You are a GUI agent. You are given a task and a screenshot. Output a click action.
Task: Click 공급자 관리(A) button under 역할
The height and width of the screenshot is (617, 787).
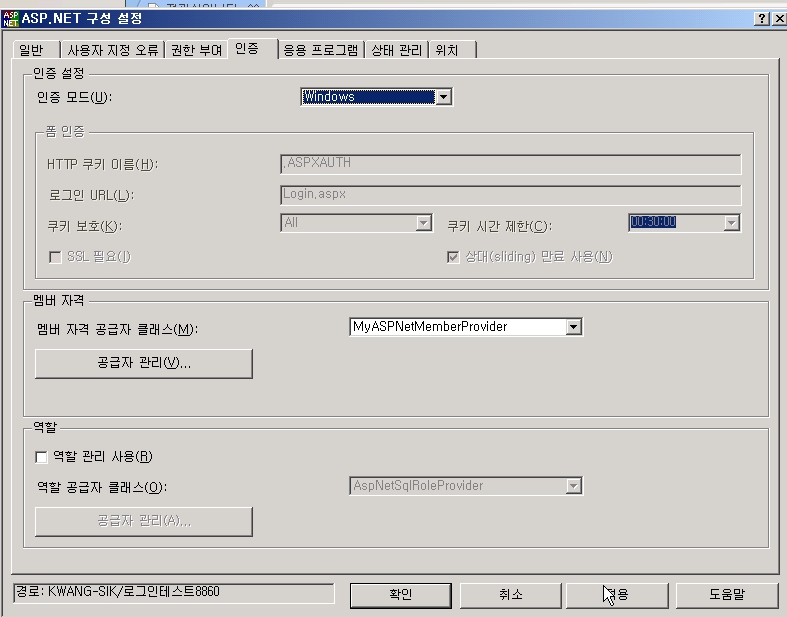tap(144, 521)
